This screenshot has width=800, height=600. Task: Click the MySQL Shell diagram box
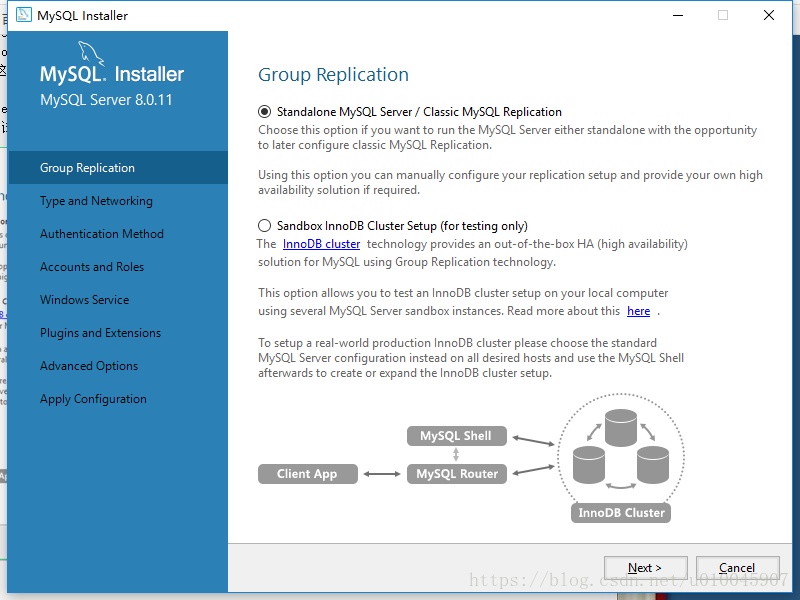tap(457, 436)
